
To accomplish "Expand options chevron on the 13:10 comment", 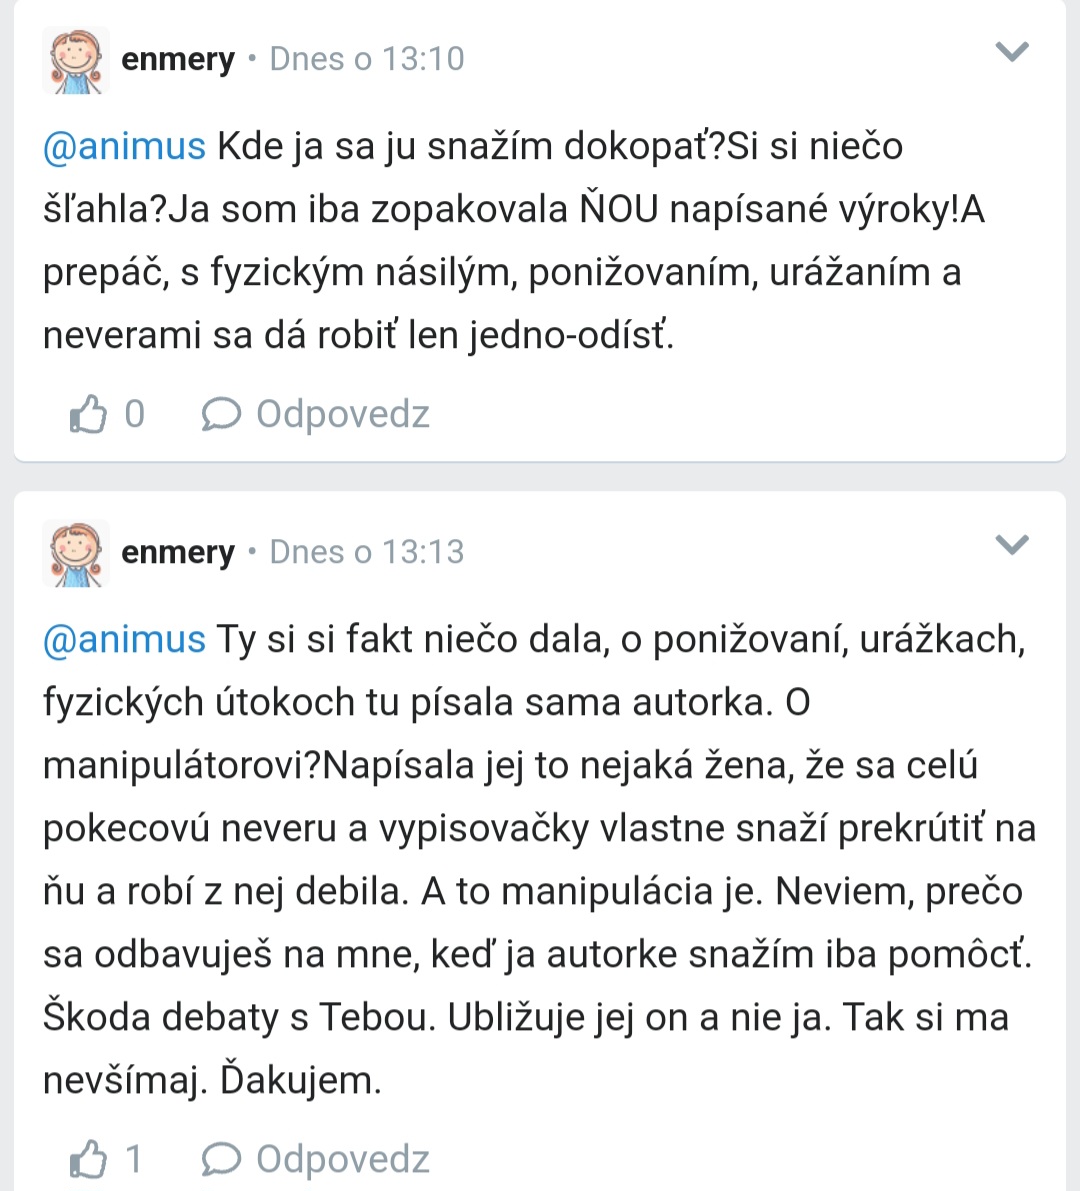I will pyautogui.click(x=1012, y=52).
